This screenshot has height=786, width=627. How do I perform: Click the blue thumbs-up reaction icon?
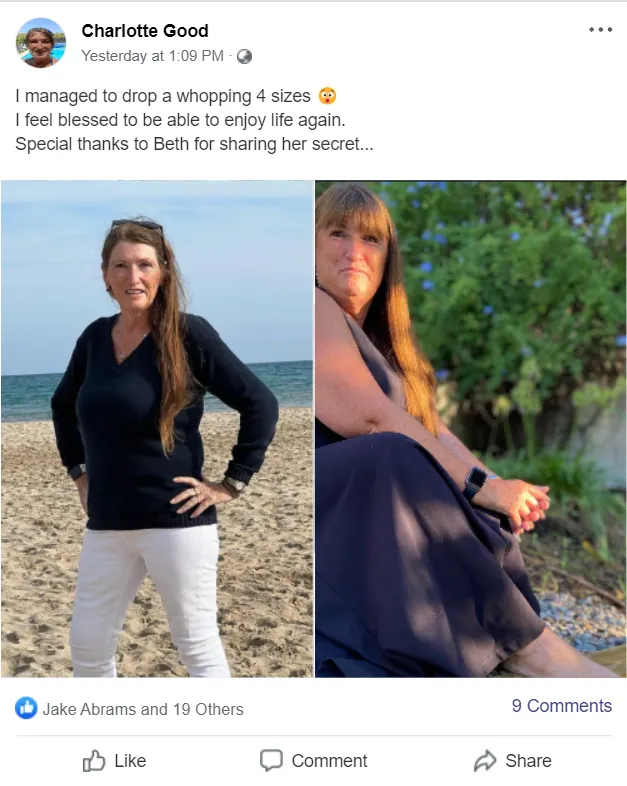pos(26,708)
